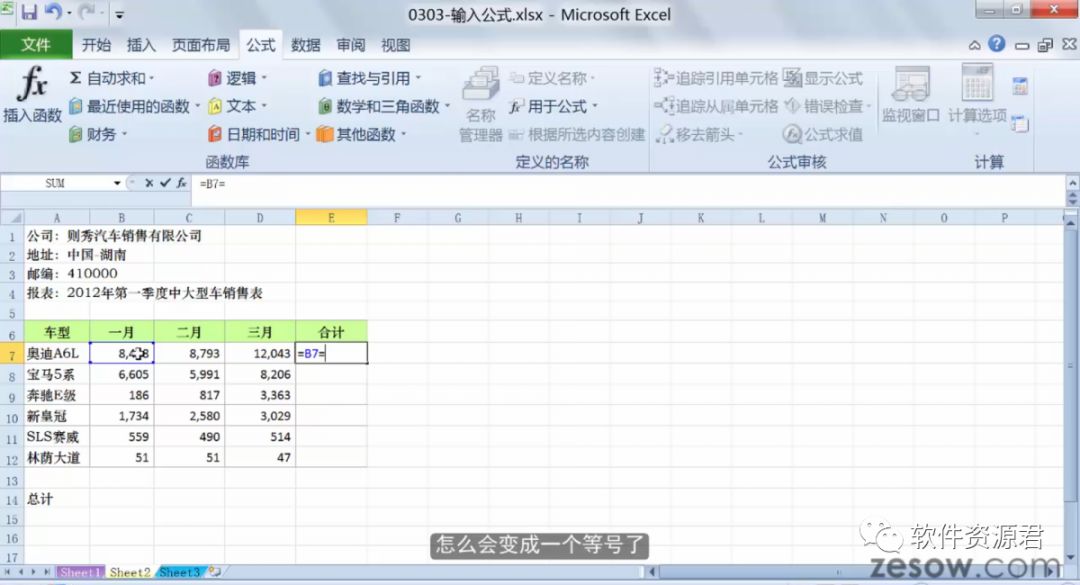This screenshot has width=1080, height=585.
Task: Click the calculate sheet icon below calculate now
Action: (x=1020, y=123)
